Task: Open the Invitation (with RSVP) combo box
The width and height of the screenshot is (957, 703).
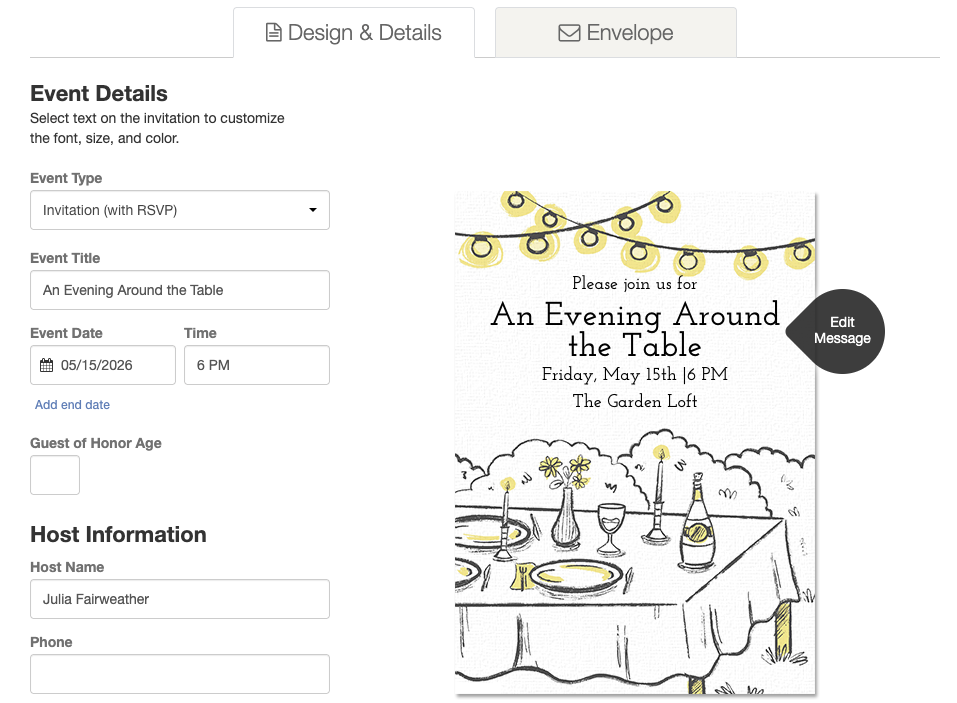Action: tap(179, 210)
